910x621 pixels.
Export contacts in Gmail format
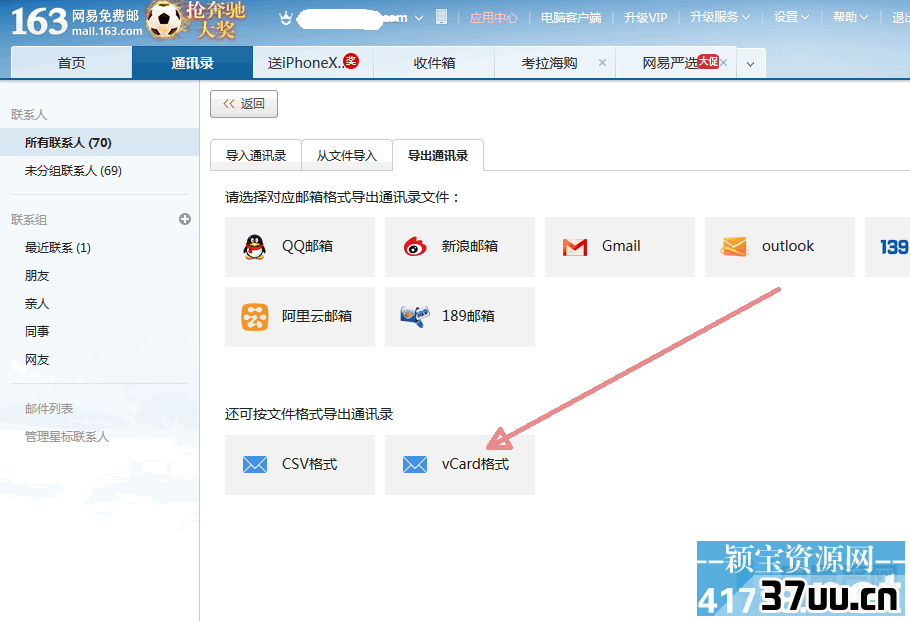tap(620, 247)
